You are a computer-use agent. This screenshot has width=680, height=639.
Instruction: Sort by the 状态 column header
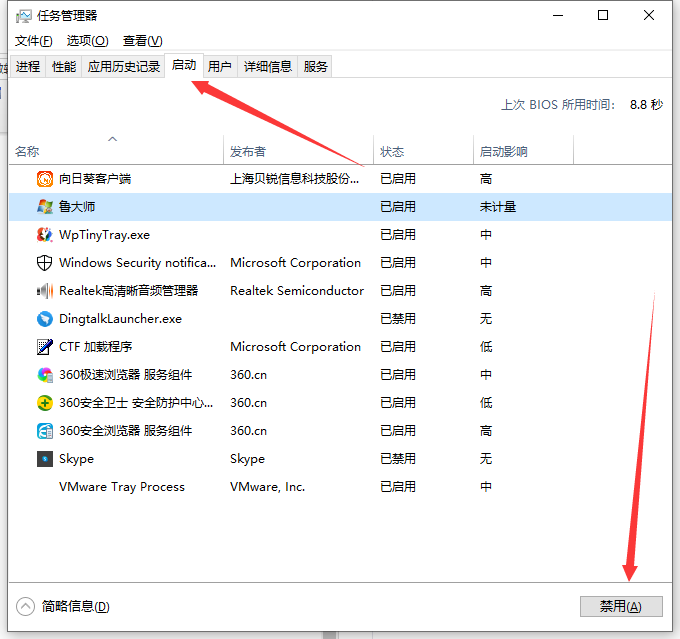point(392,152)
